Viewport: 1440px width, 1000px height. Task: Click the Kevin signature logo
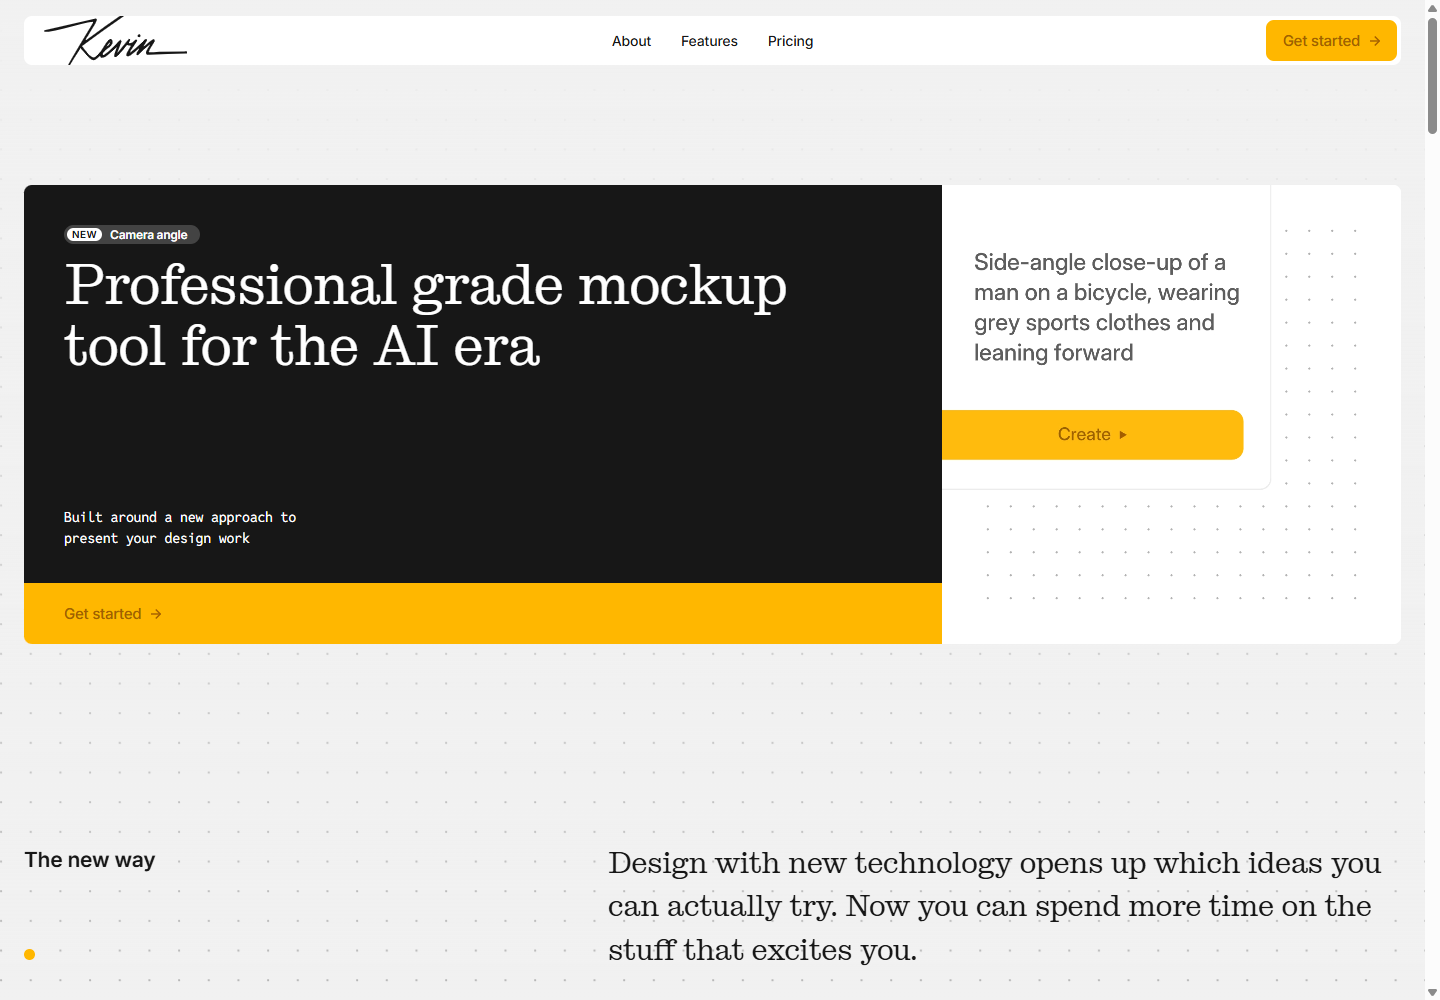pyautogui.click(x=115, y=41)
